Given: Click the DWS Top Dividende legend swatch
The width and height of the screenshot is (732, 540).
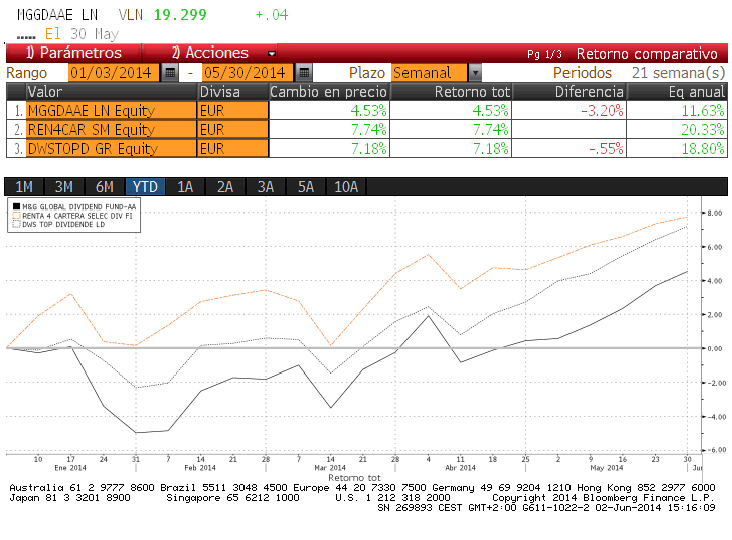Looking at the screenshot, I should [x=16, y=224].
